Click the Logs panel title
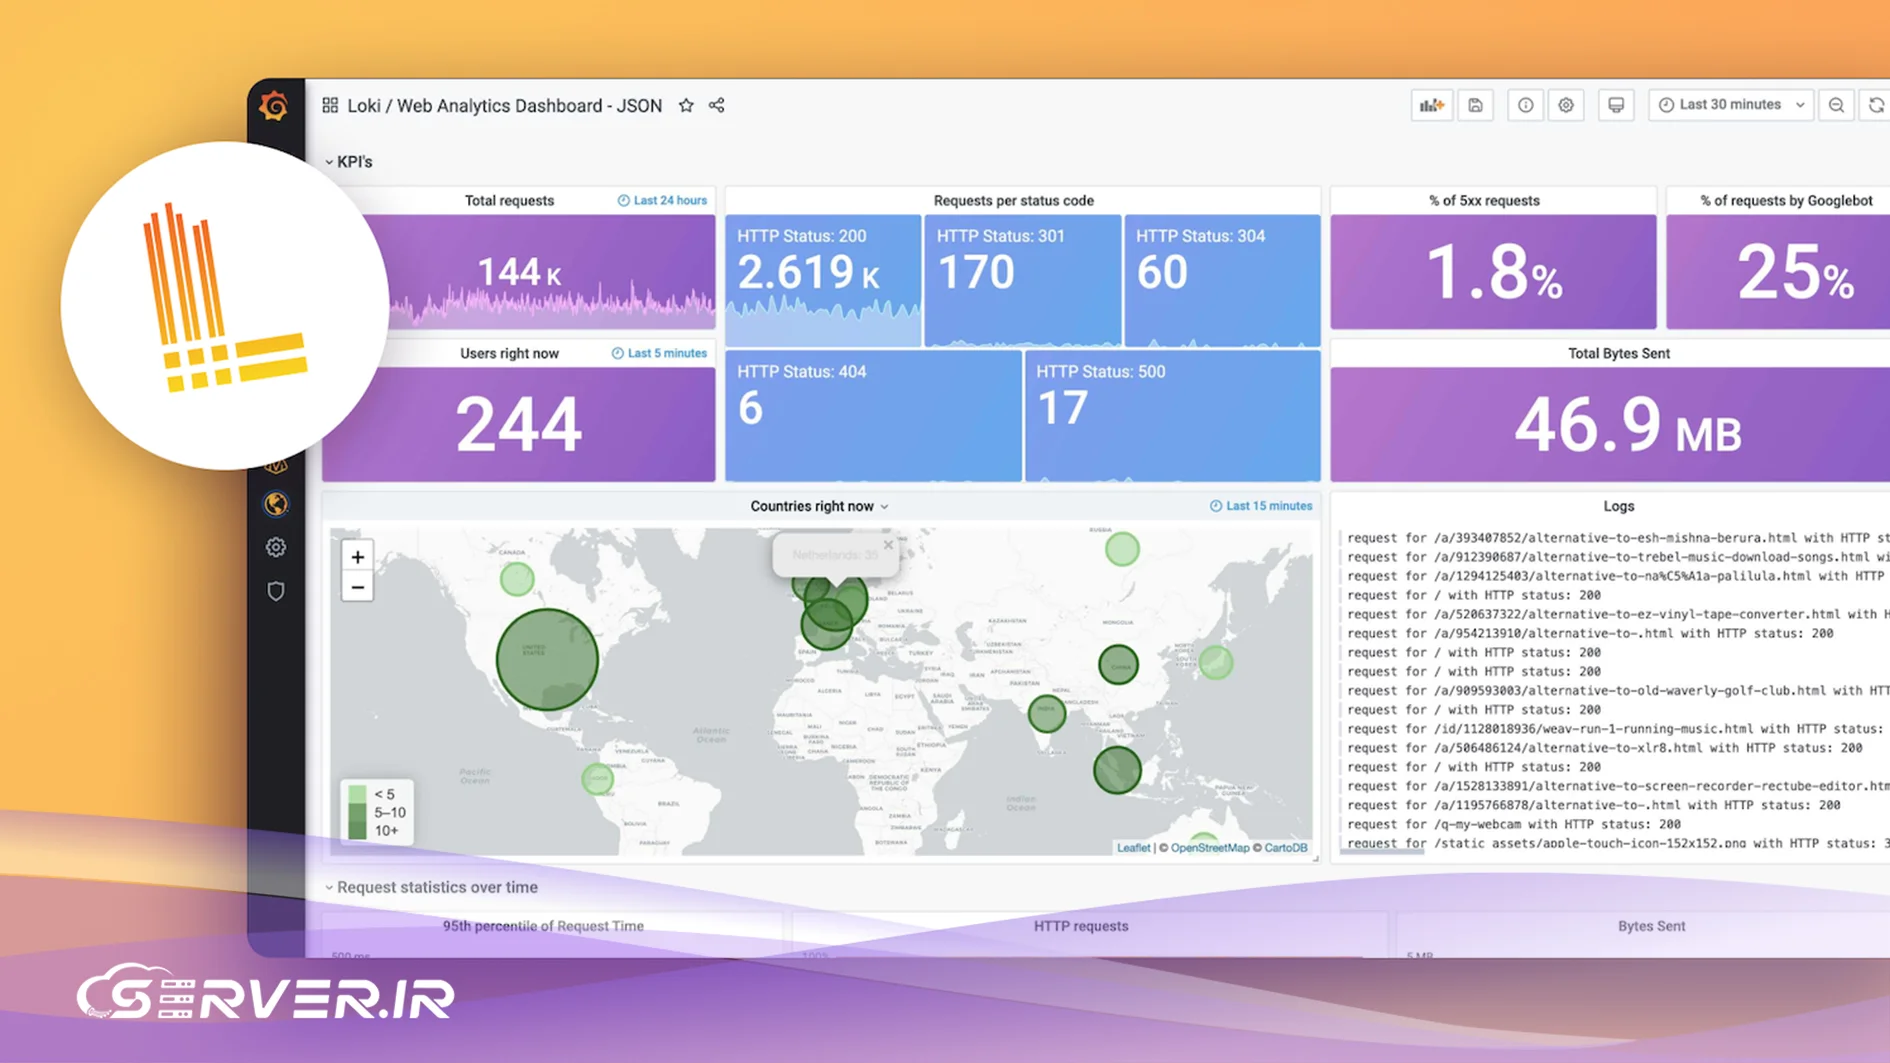 click(x=1619, y=507)
